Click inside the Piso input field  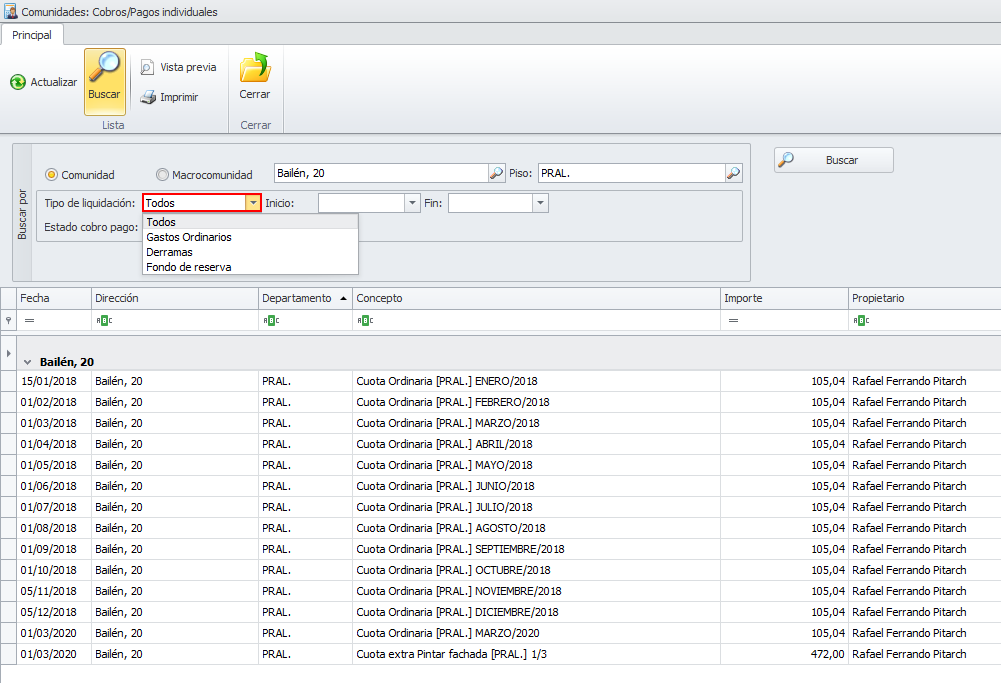(x=630, y=173)
